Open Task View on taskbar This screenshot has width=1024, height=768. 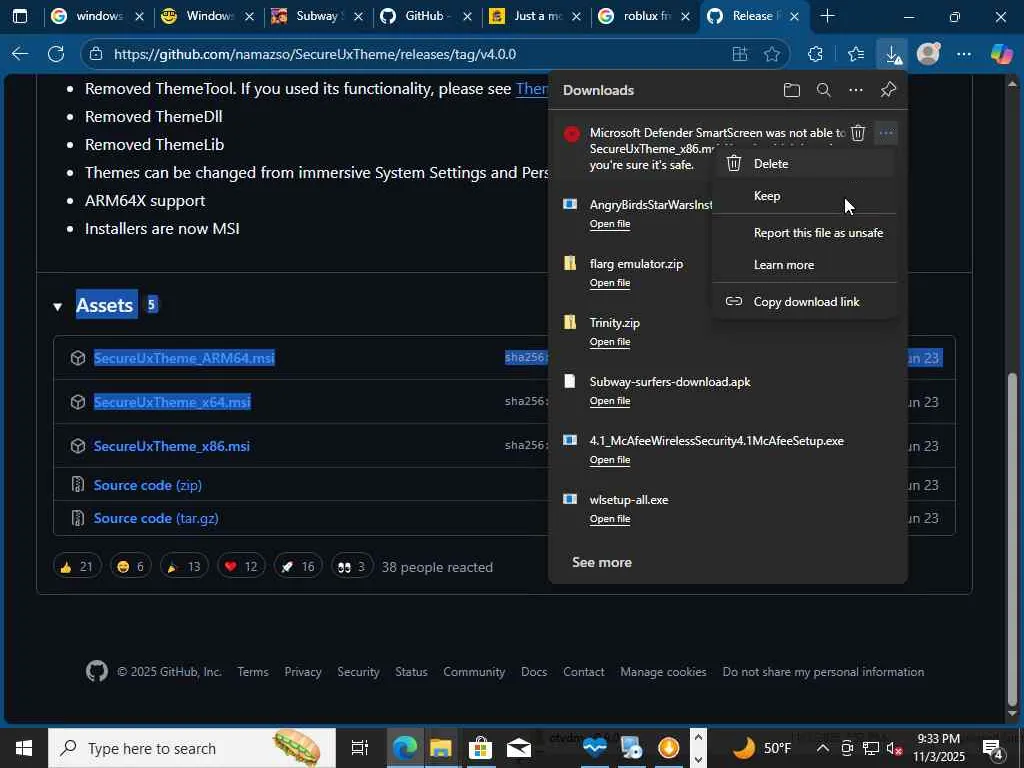point(359,748)
